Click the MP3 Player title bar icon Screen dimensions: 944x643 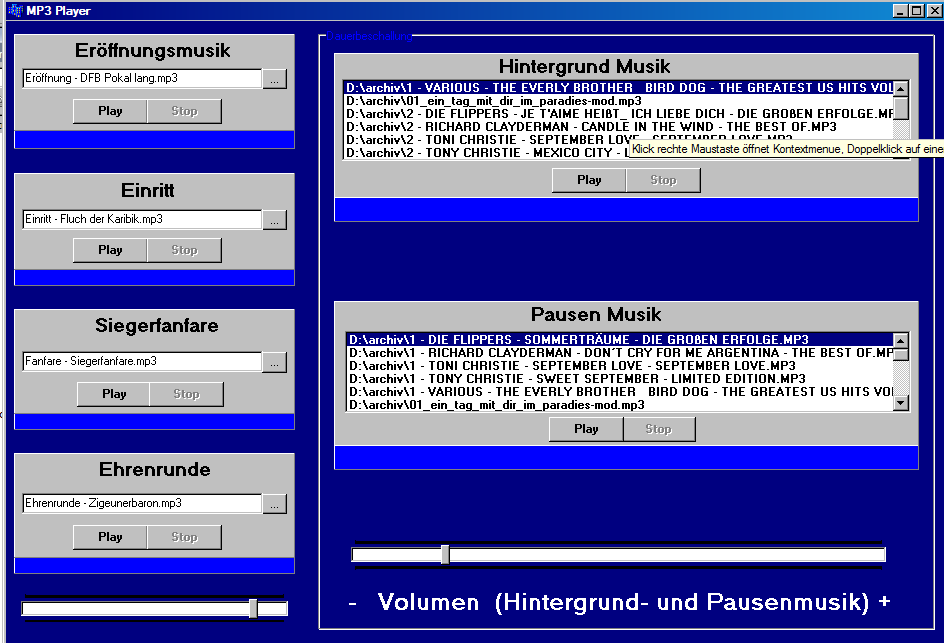(14, 10)
